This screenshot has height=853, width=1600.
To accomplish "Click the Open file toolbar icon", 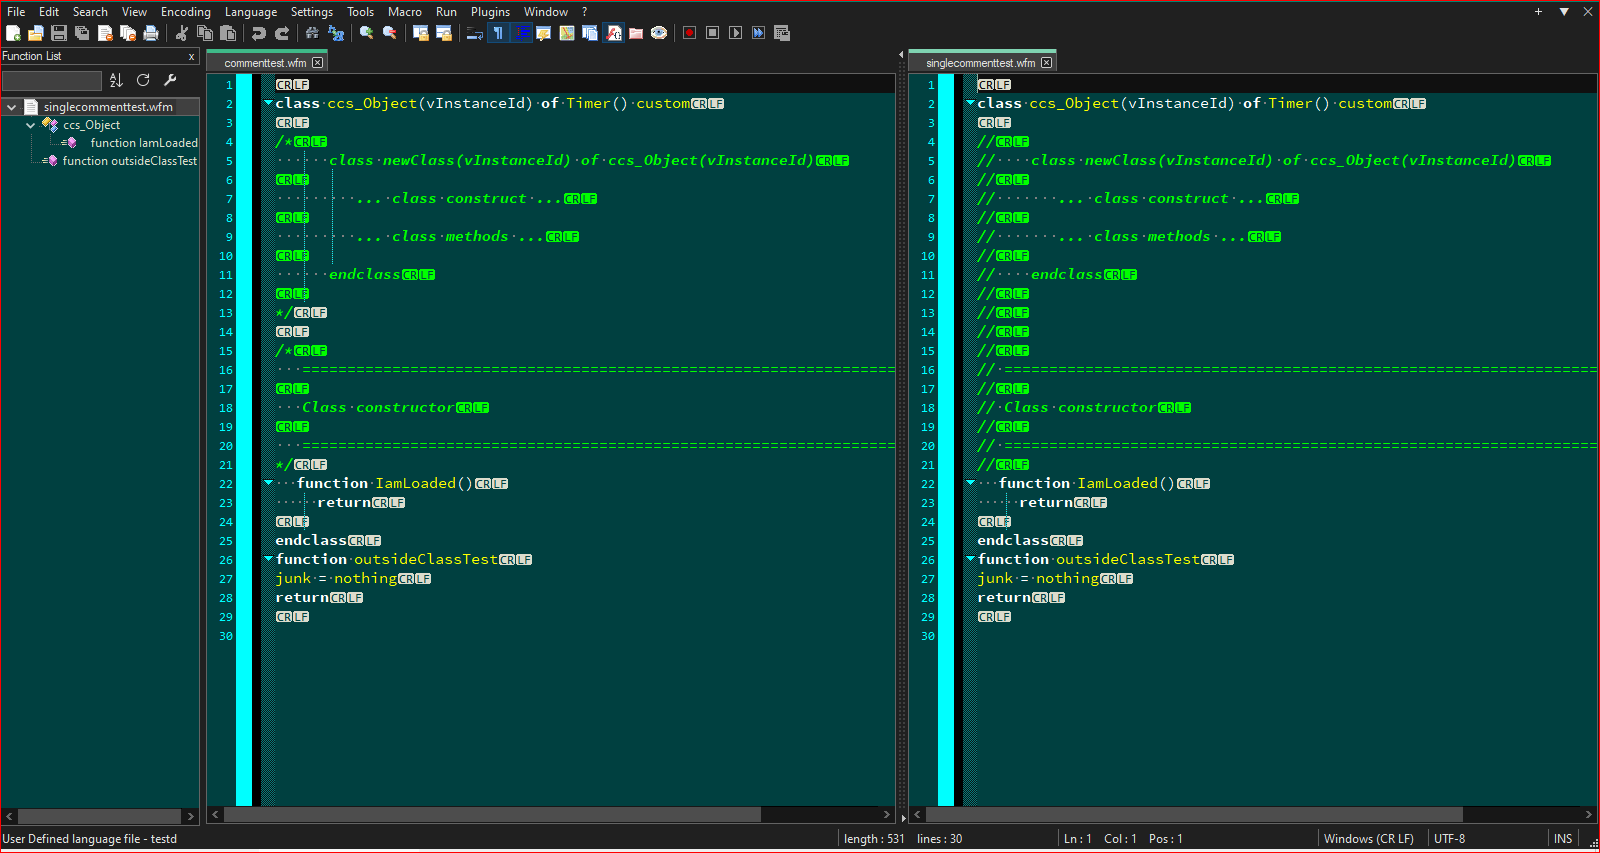I will point(36,33).
